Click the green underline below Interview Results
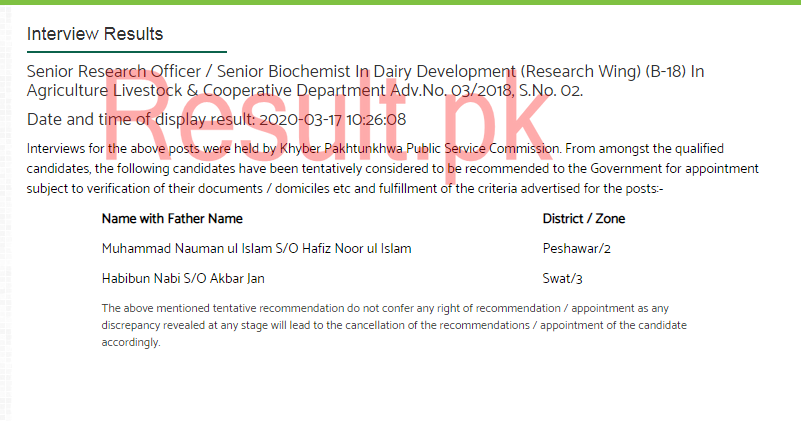This screenshot has height=421, width=801. [127, 52]
